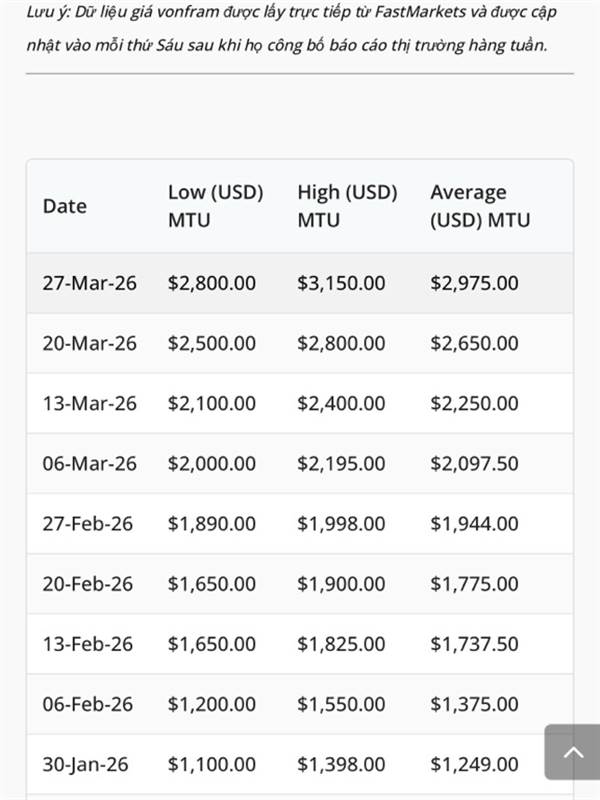Viewport: 600px width, 800px height.
Task: Click the $1,737.50 average value
Action: 474,644
